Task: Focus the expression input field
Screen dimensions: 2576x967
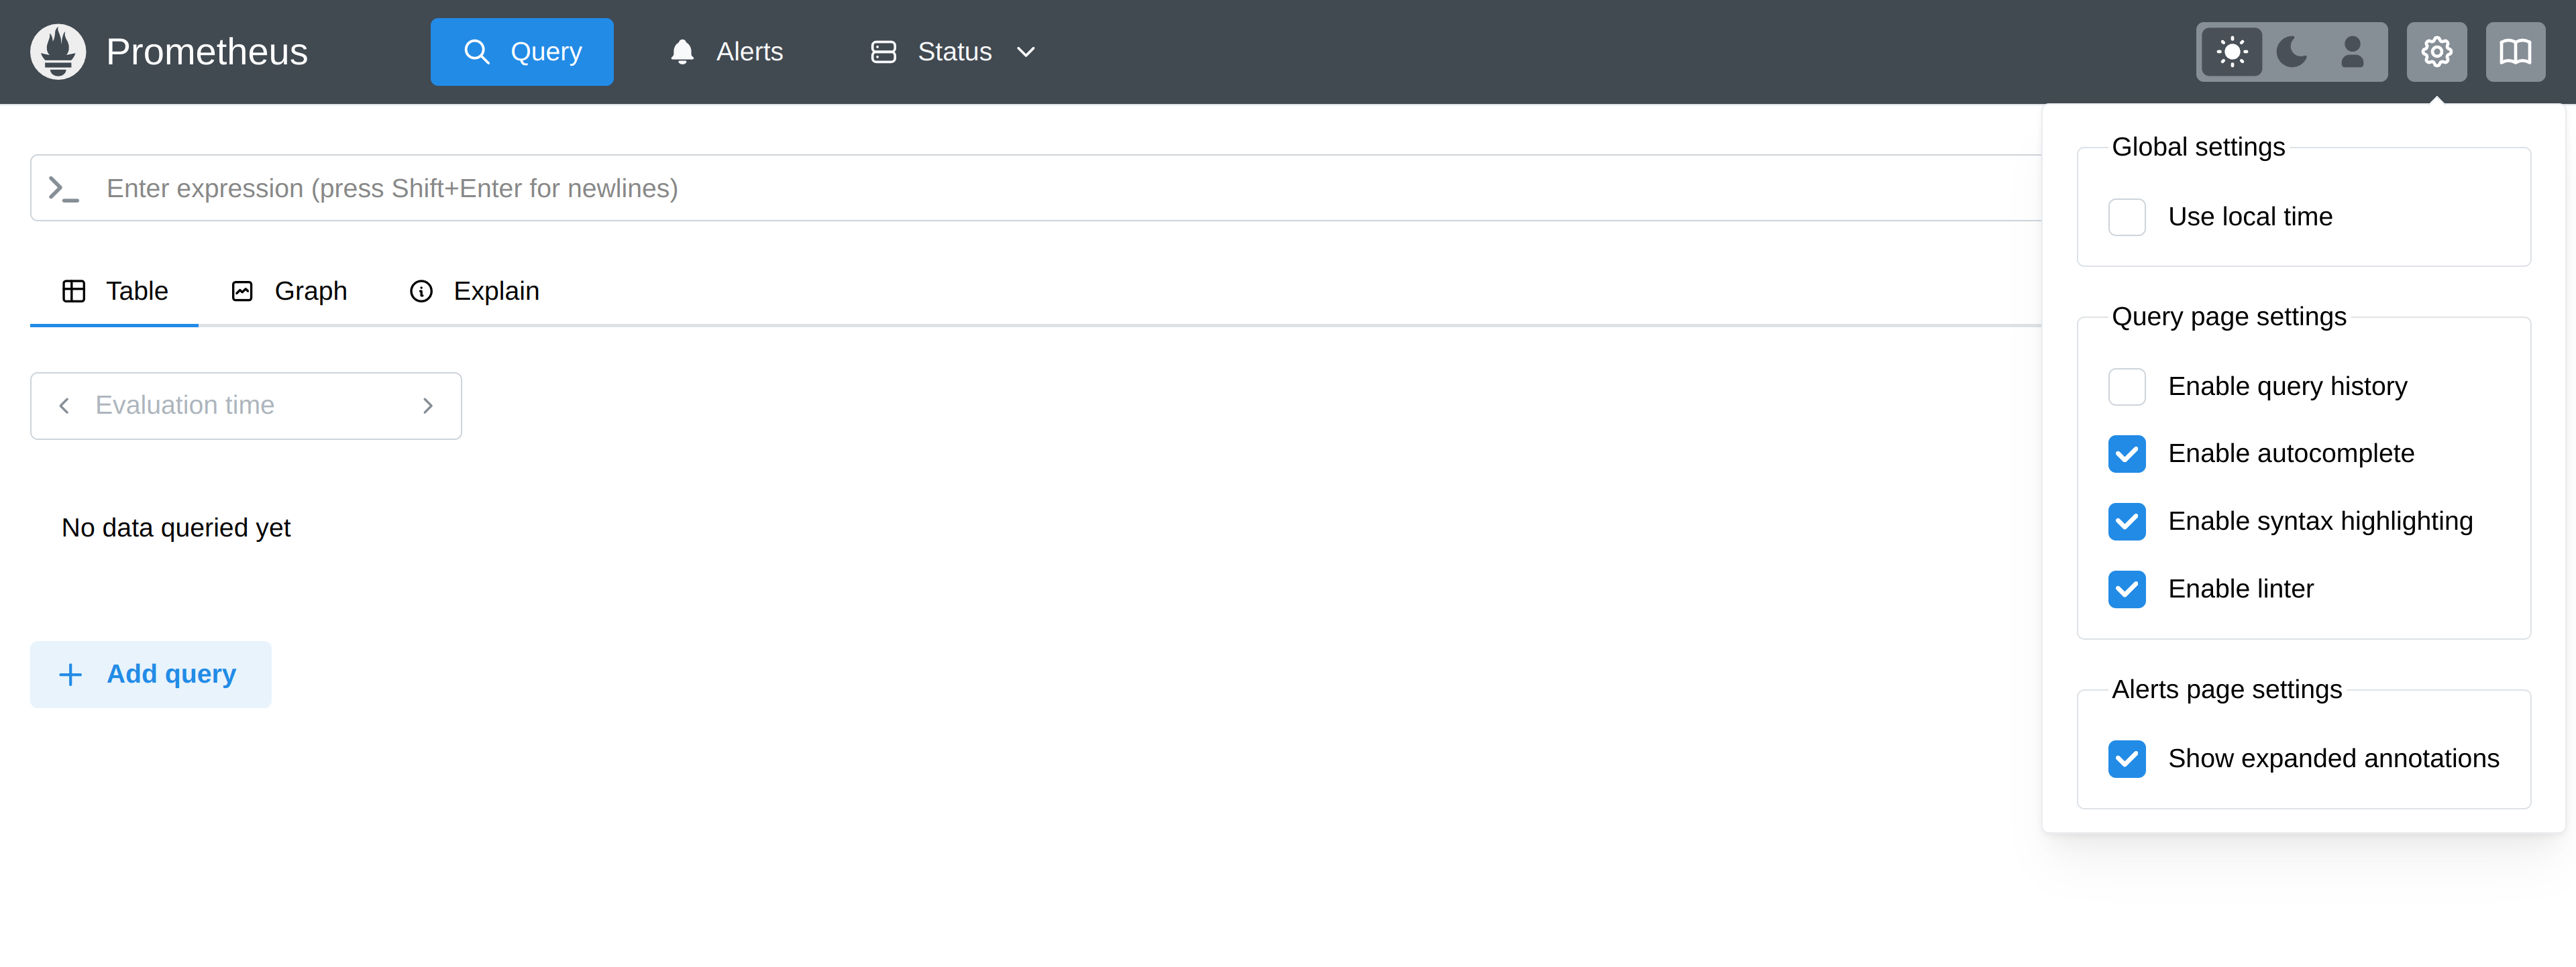Action: click(x=1000, y=189)
